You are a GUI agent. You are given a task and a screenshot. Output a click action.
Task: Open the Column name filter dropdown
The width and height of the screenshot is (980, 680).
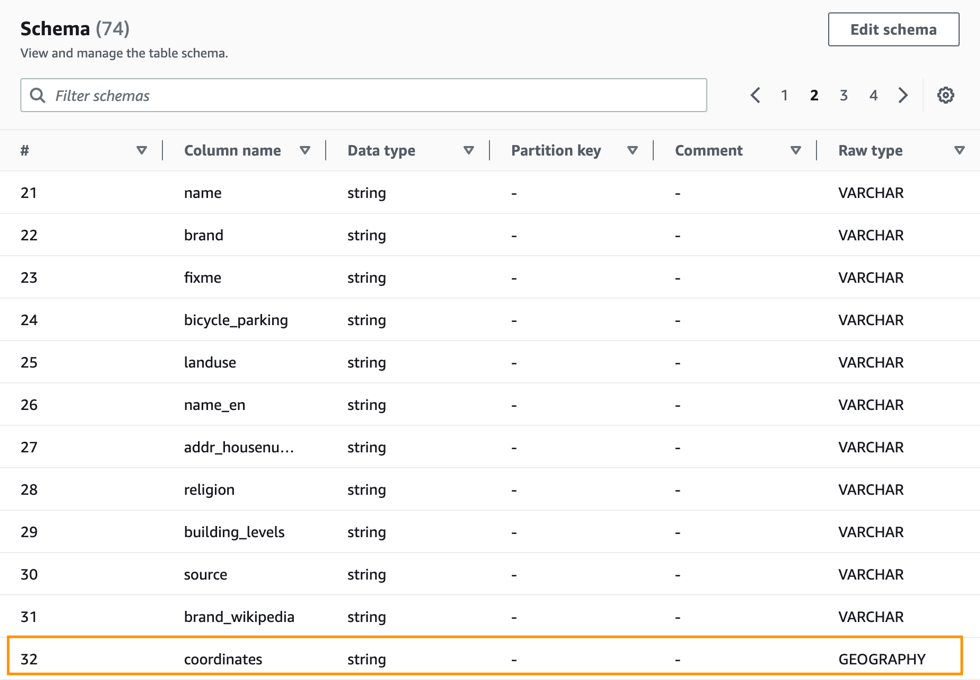(x=305, y=150)
